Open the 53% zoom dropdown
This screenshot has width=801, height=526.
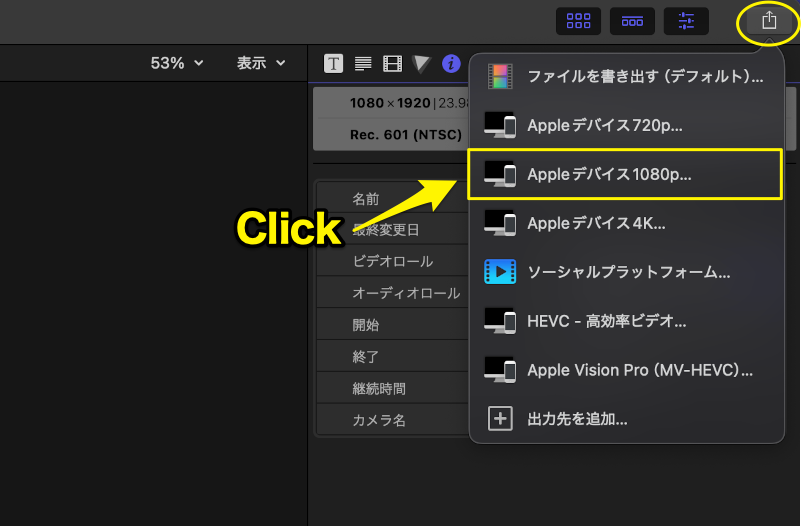pyautogui.click(x=177, y=63)
